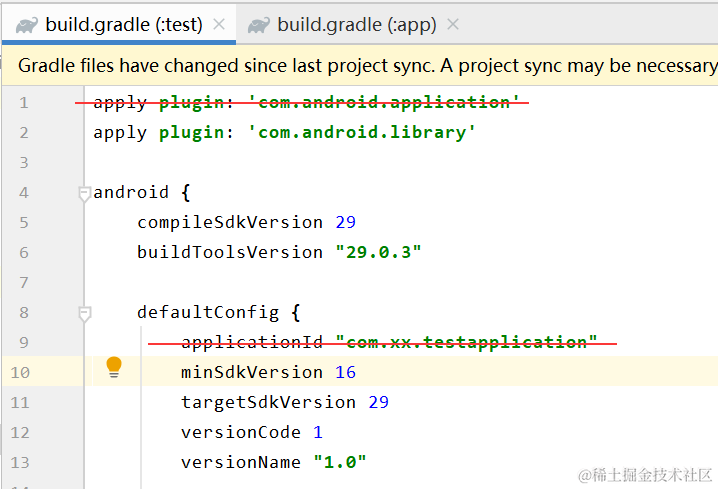Select line number 1 in gutter
This screenshot has width=718, height=489.
24,103
